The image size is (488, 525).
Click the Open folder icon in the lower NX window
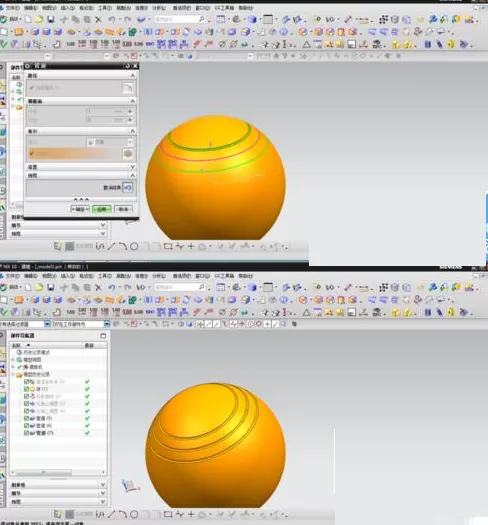[39, 287]
